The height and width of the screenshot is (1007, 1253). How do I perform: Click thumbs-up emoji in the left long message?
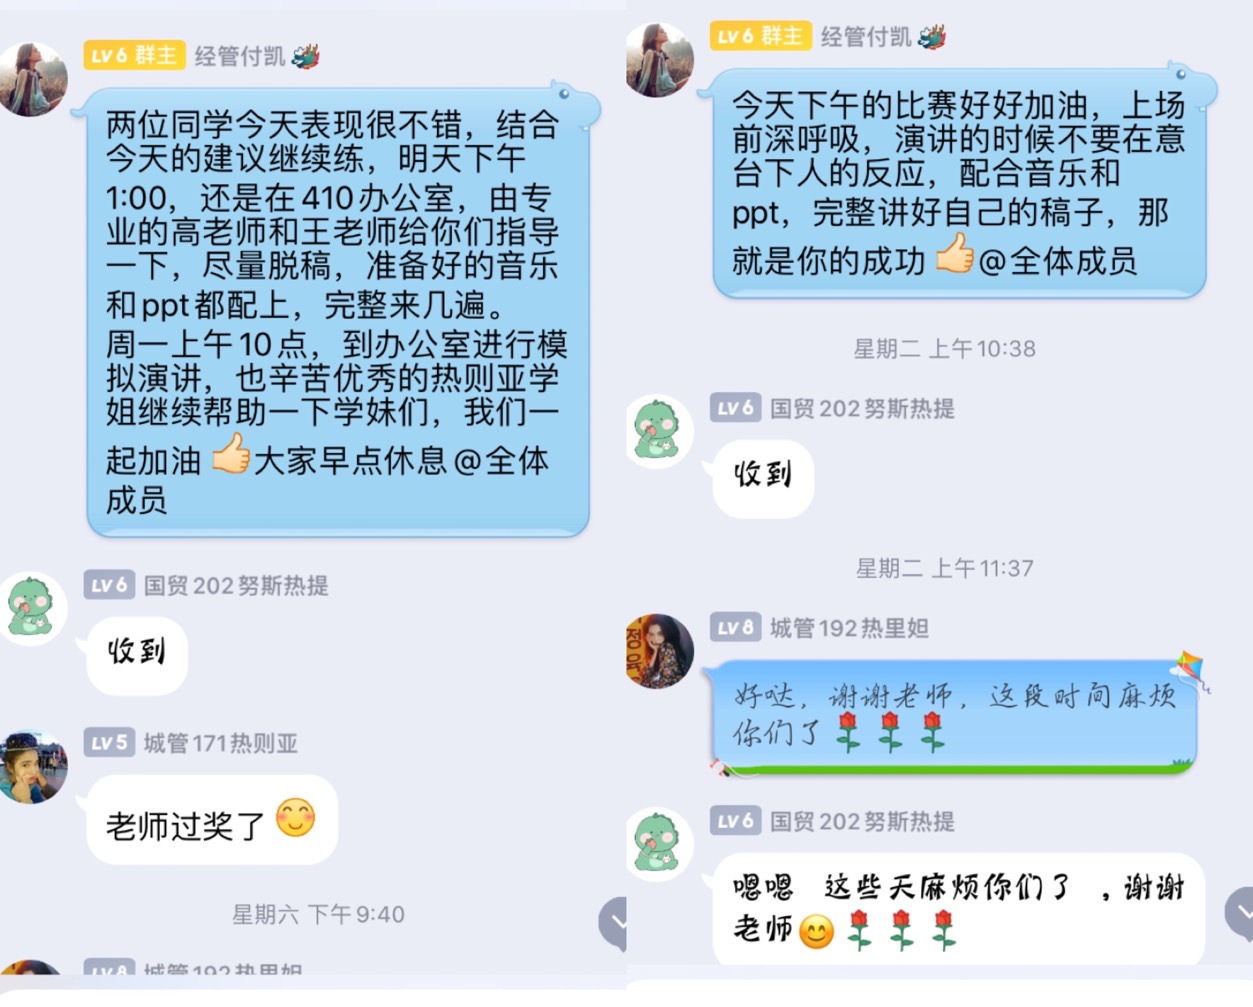(231, 454)
